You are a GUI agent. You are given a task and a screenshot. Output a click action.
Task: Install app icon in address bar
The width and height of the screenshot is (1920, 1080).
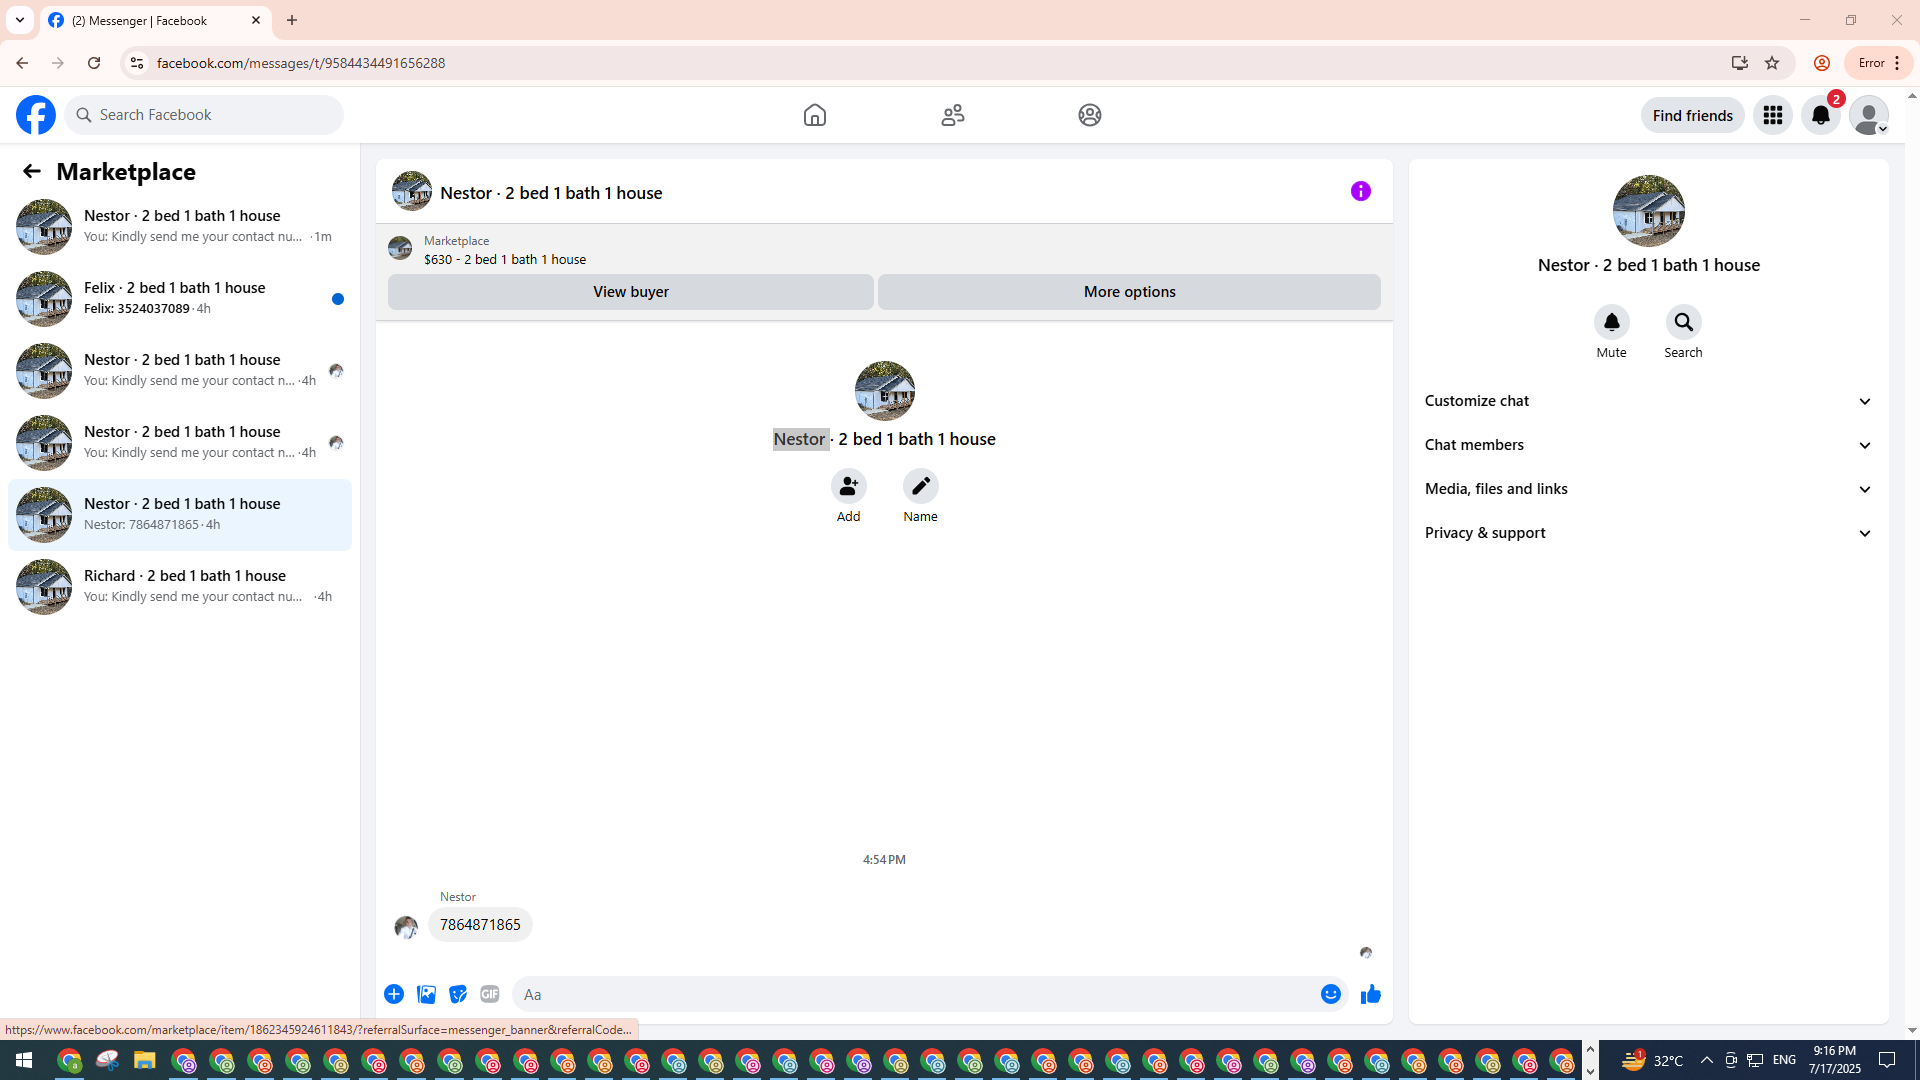[1740, 63]
